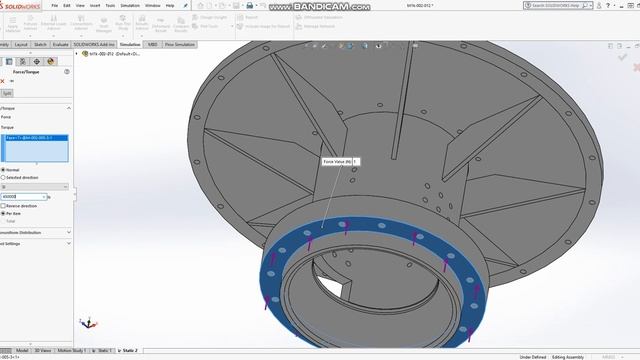The height and width of the screenshot is (360, 640).
Task: Open the File menu
Action: (55, 6)
